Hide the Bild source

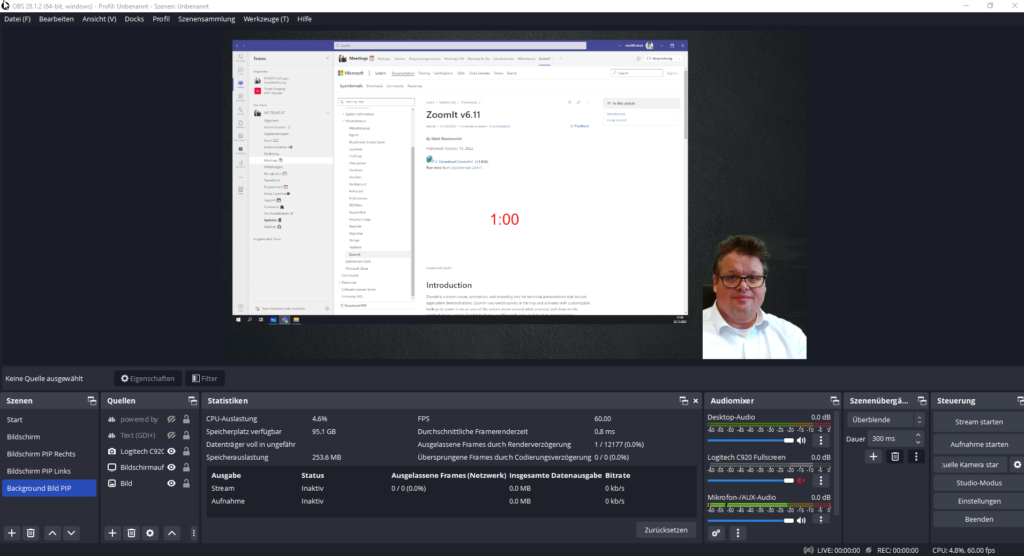coord(171,483)
